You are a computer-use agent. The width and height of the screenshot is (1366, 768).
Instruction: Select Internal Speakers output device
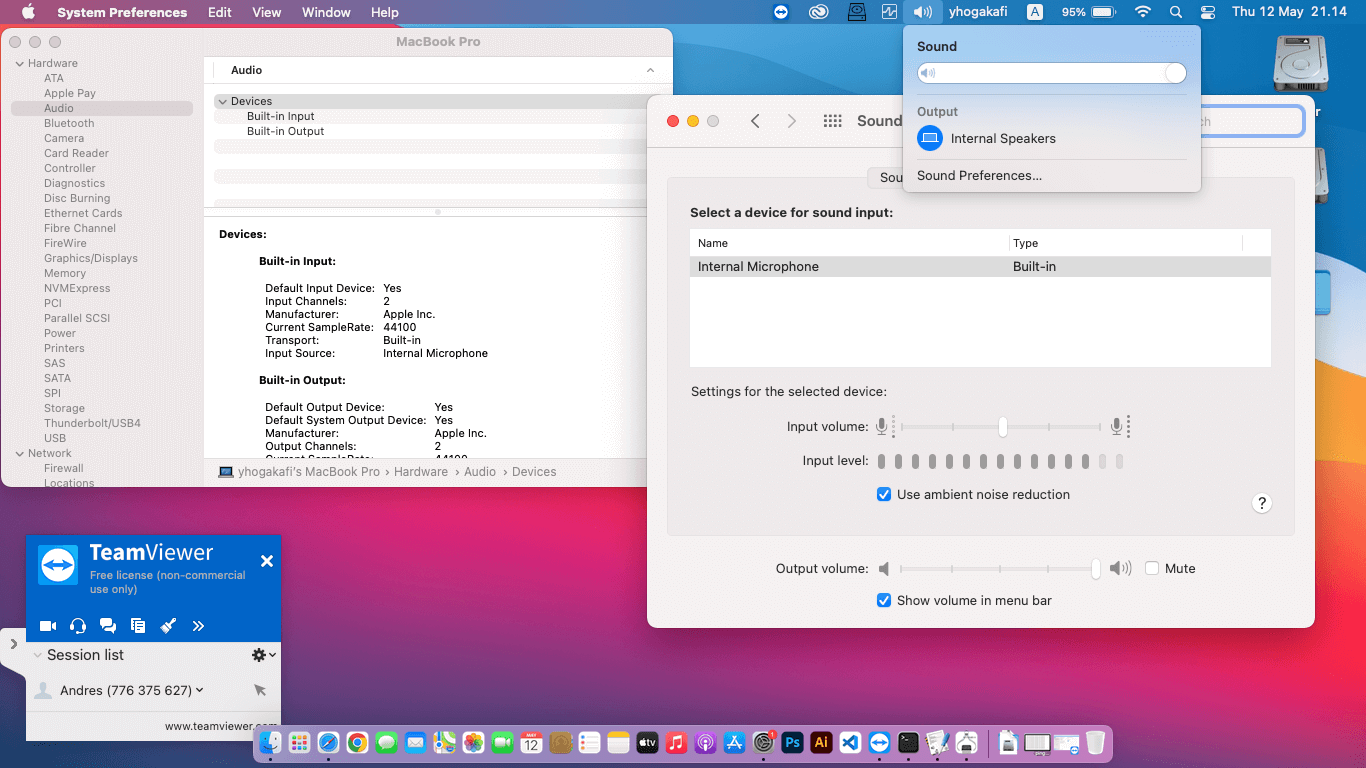tap(1003, 139)
